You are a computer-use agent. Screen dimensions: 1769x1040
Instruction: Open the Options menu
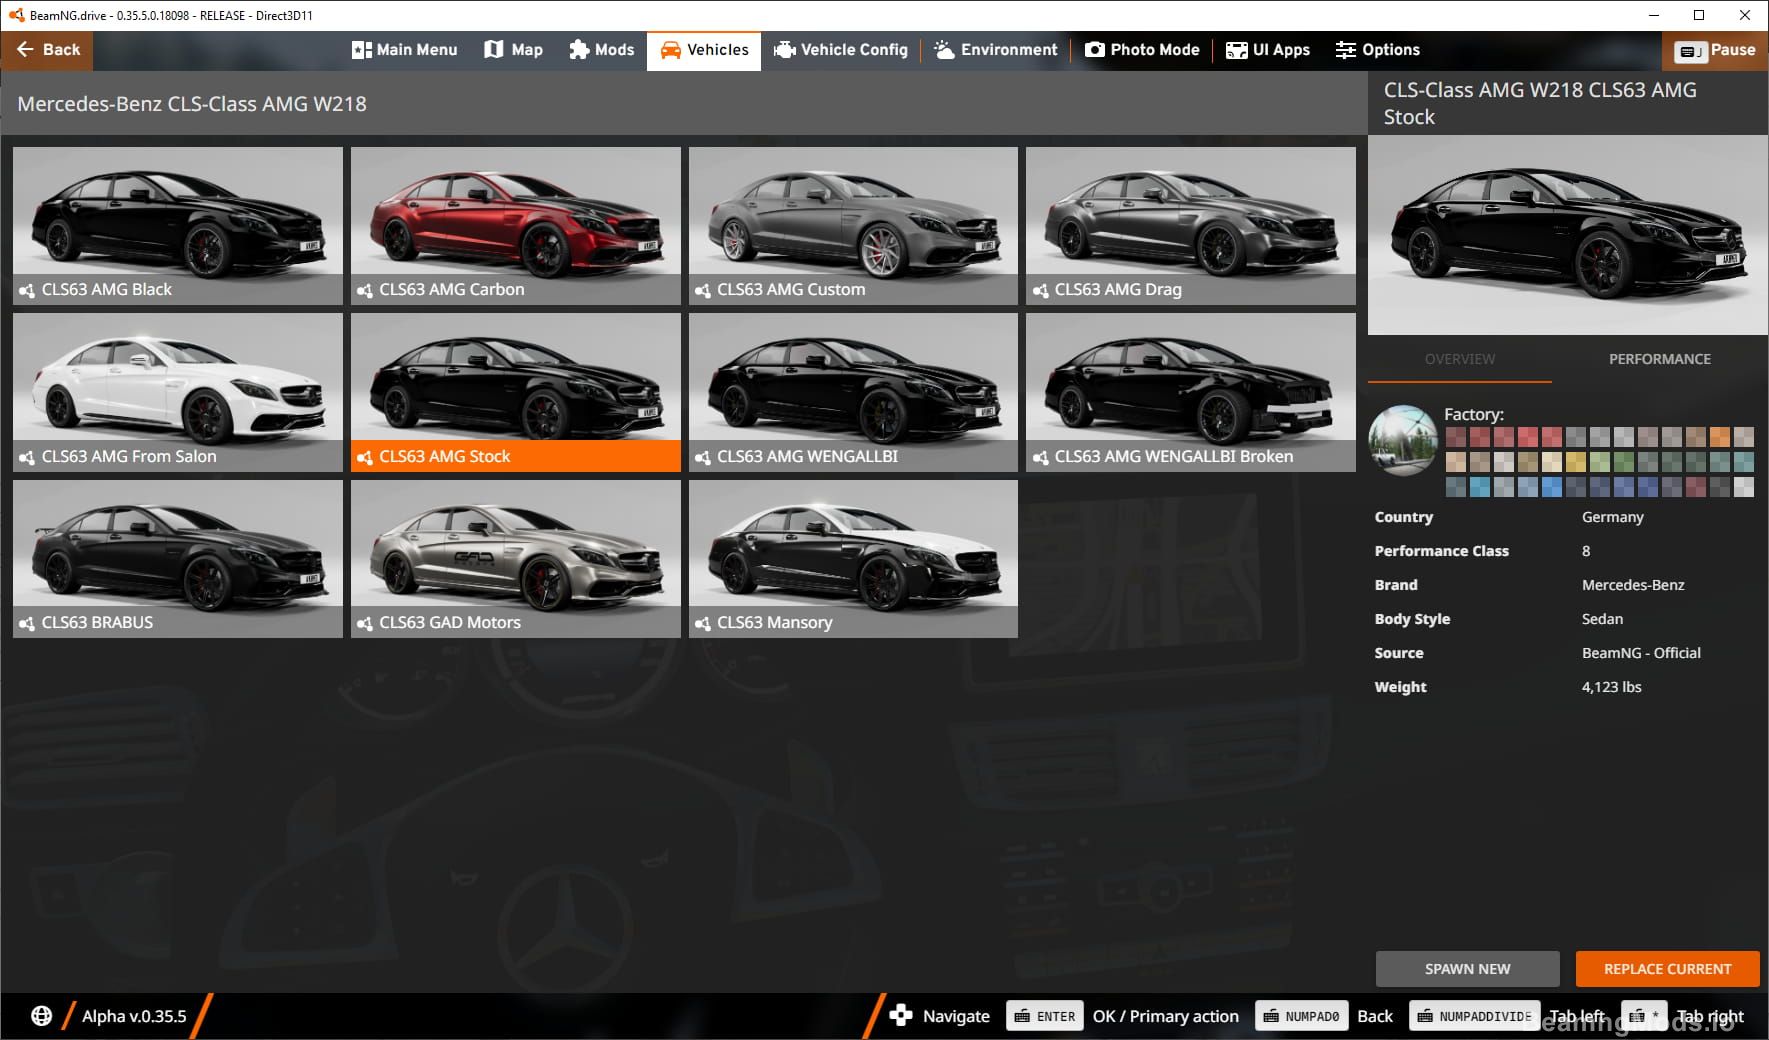coord(1377,50)
